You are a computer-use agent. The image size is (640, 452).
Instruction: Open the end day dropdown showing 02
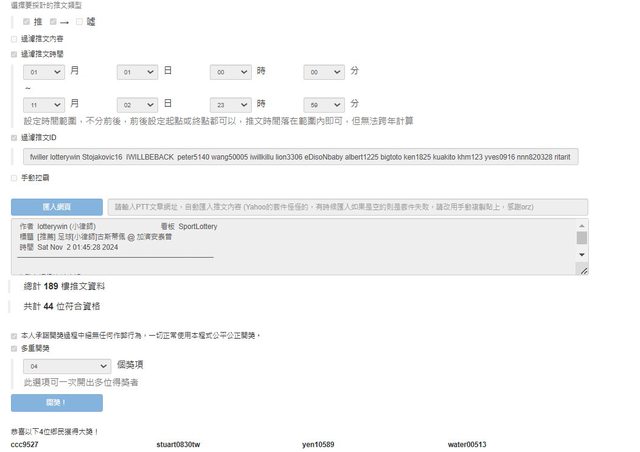[x=137, y=104]
